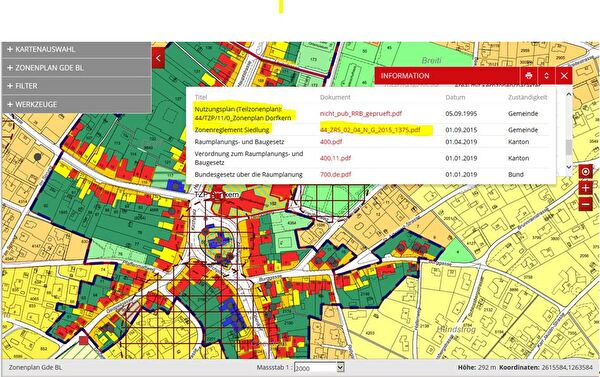This screenshot has width=600, height=377.
Task: Open the 400.pdf document link
Action: (331, 142)
